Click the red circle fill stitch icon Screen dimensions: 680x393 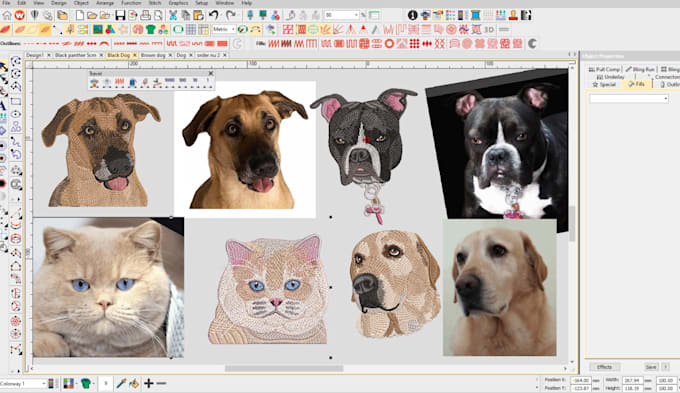(389, 43)
